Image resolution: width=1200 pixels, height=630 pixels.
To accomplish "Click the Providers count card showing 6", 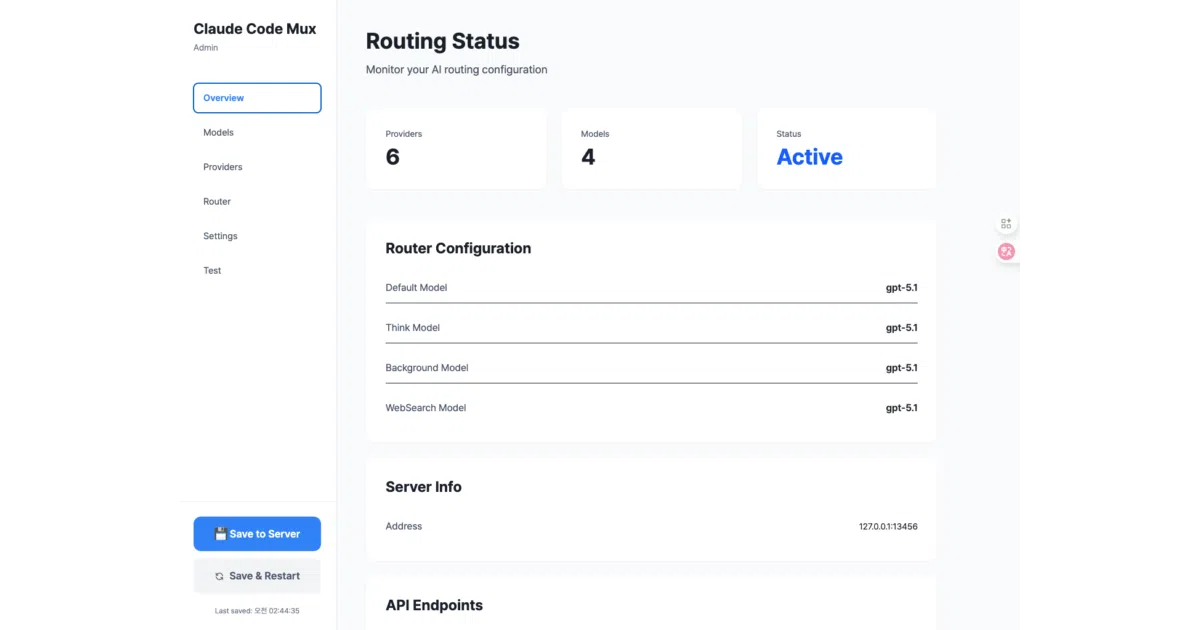I will point(456,149).
